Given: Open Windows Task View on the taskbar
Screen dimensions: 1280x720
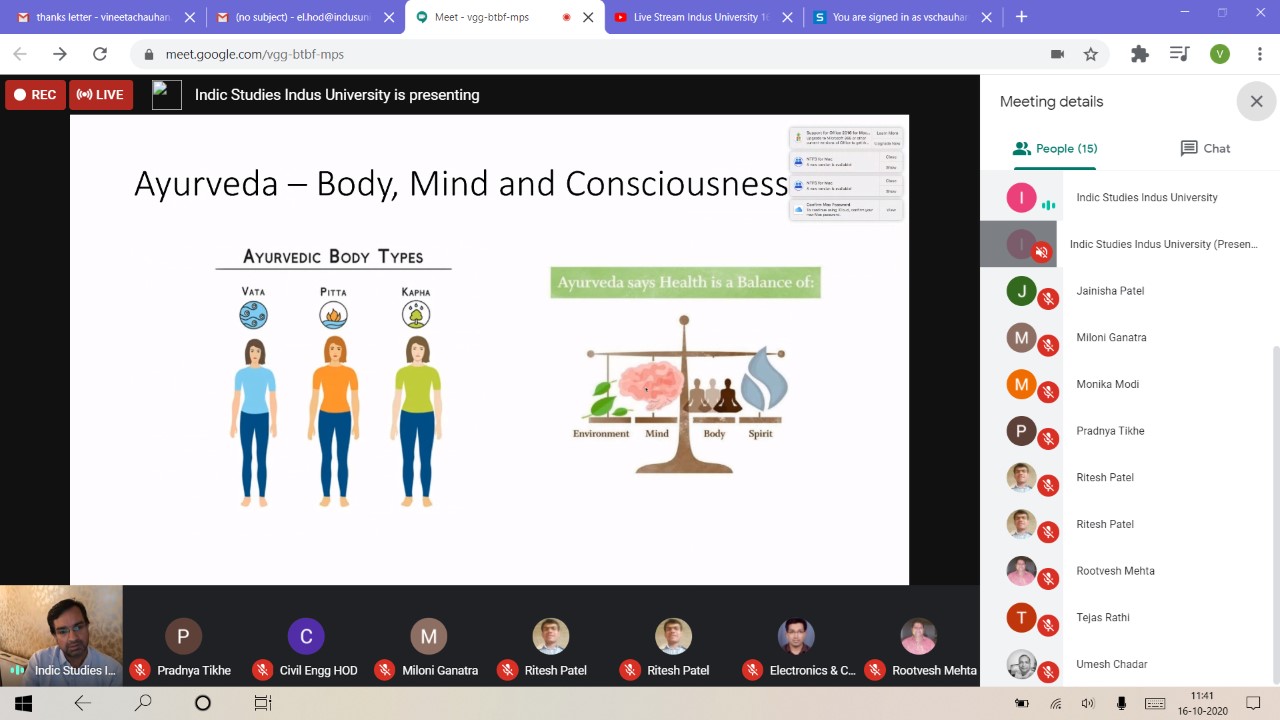Looking at the screenshot, I should 262,703.
